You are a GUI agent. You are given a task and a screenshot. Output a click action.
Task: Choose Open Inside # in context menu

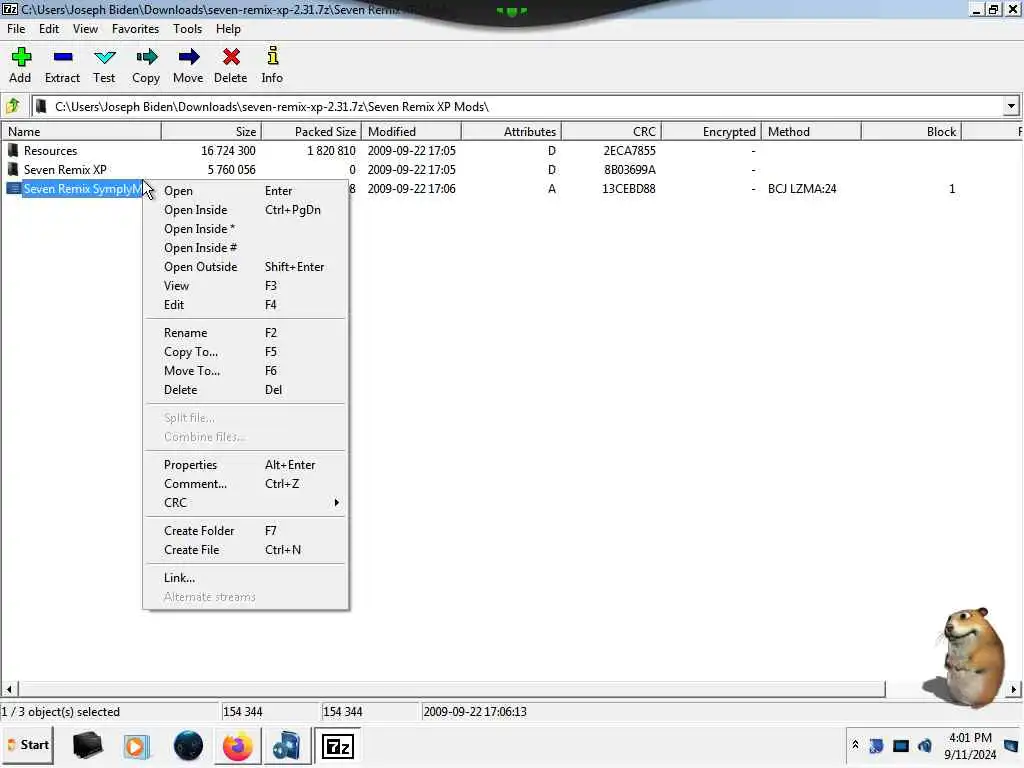coord(246,248)
